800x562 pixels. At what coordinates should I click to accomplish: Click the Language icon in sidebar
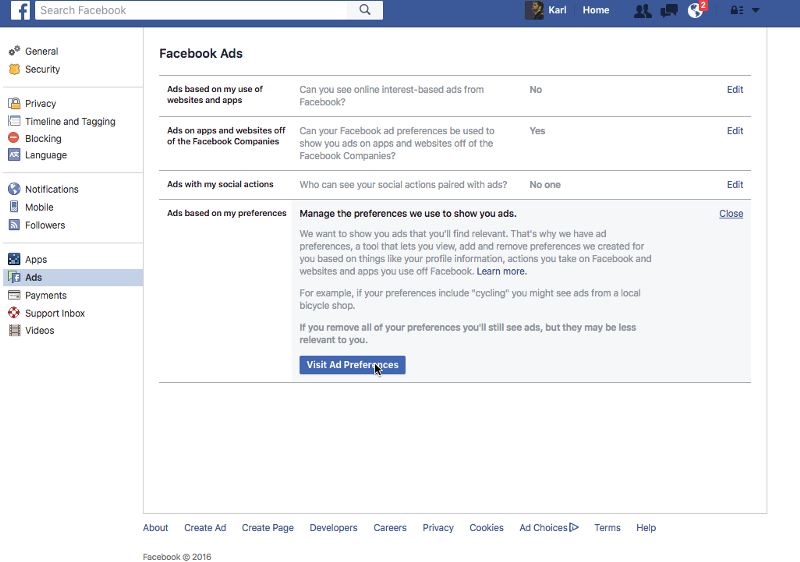click(x=14, y=155)
